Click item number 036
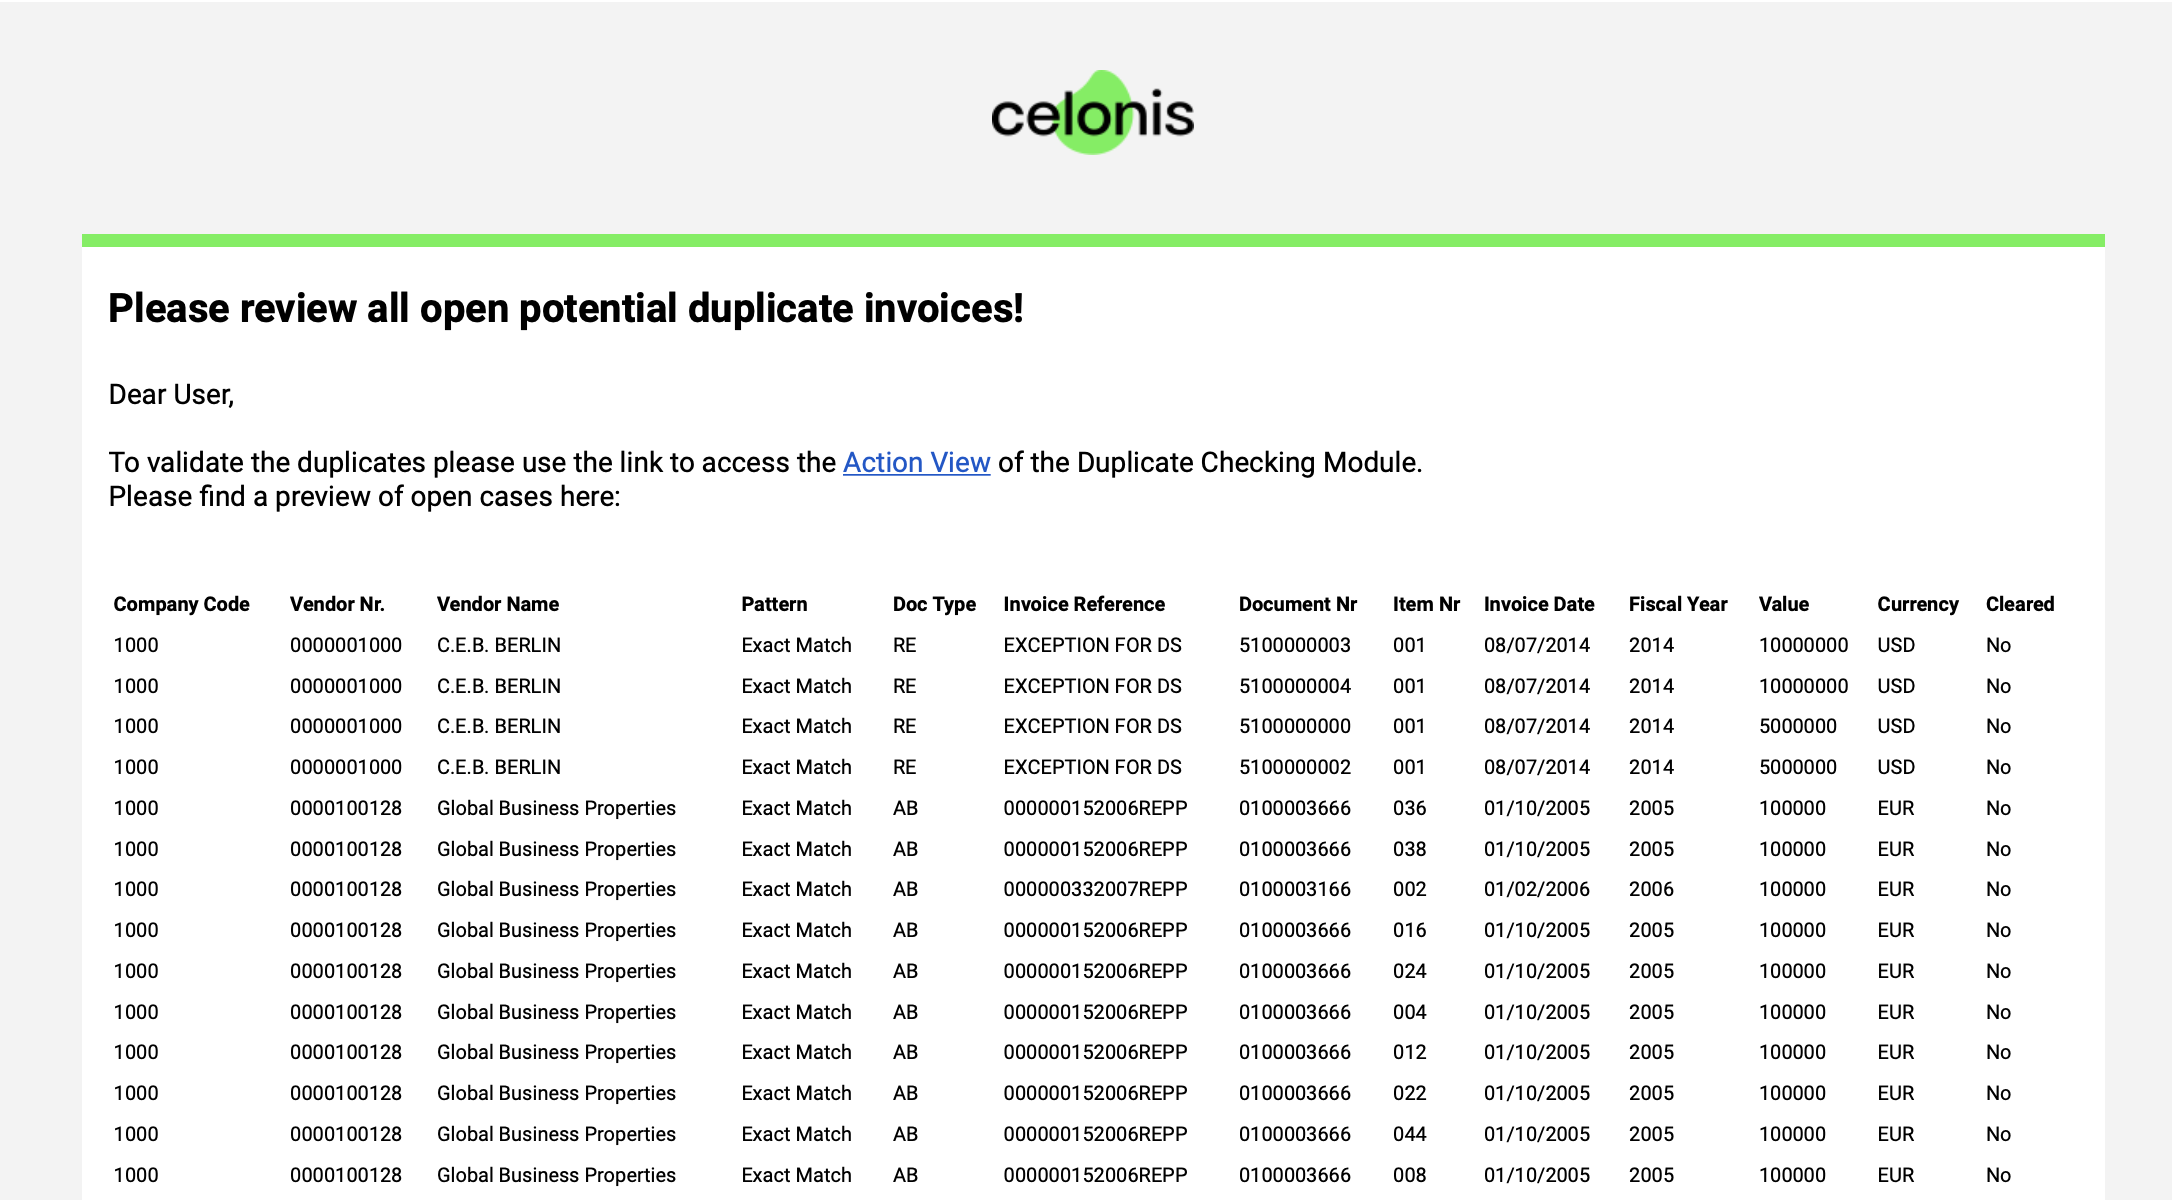Screen dimensions: 2176x1200 1409,808
